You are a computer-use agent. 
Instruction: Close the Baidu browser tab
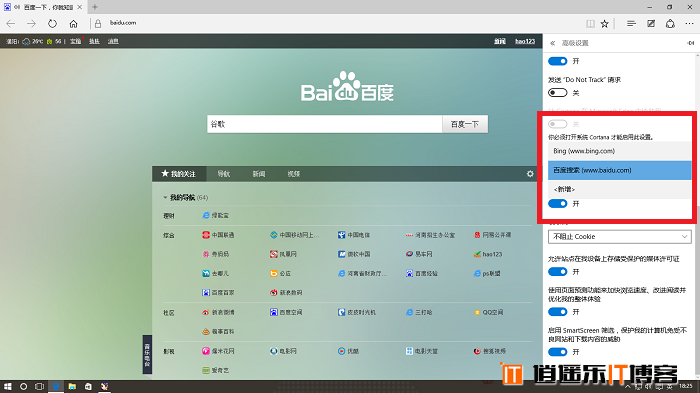pos(79,7)
